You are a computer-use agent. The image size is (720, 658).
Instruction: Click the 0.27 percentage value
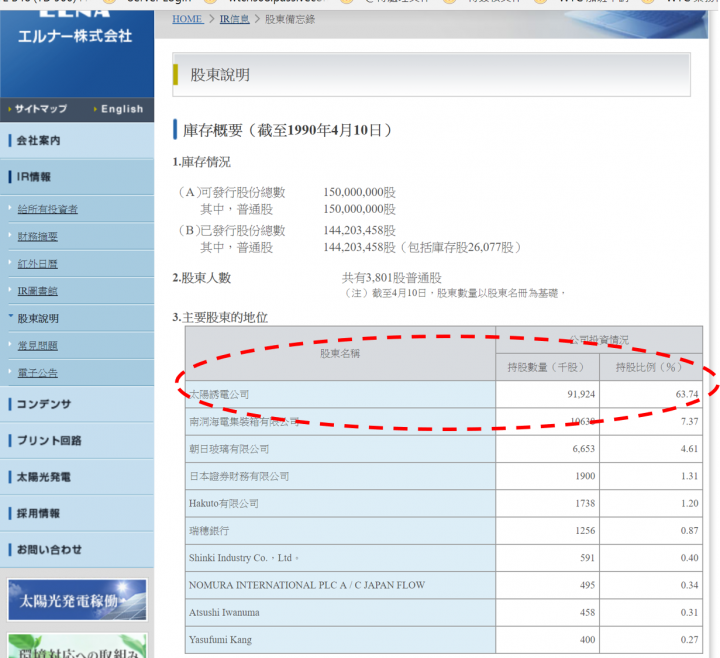[x=689, y=640]
